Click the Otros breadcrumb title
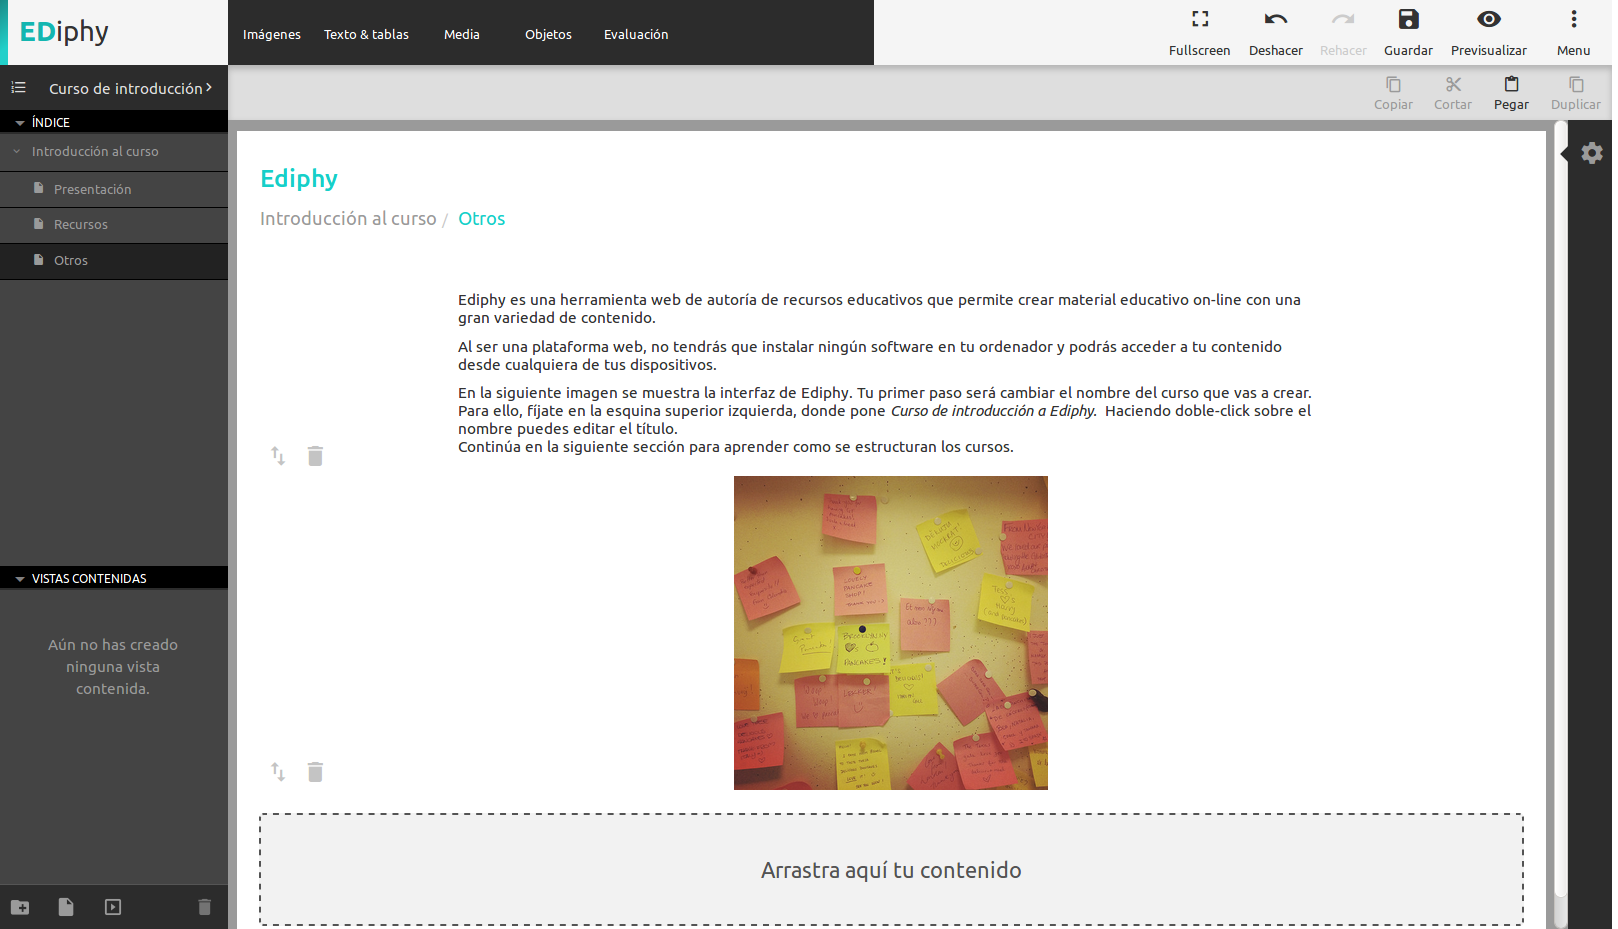Viewport: 1618px width, 929px height. coord(482,219)
